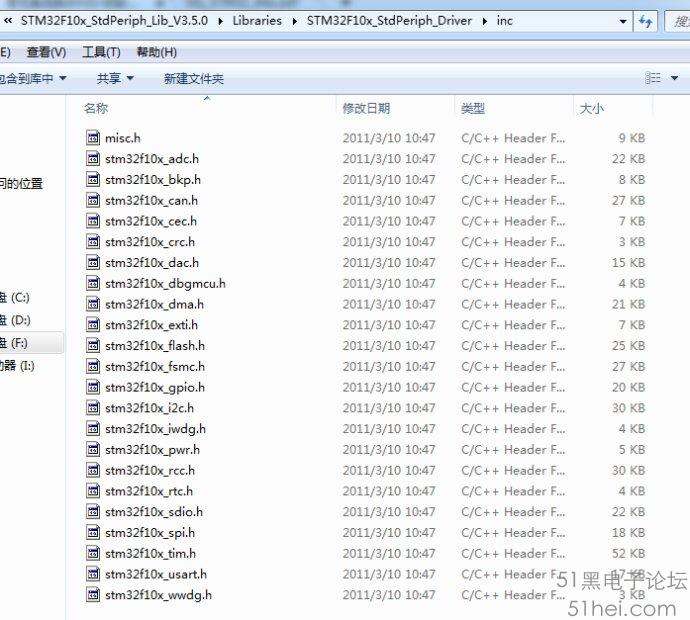Select the (C:) drive in navigation pane
690x620 pixels.
[15, 297]
